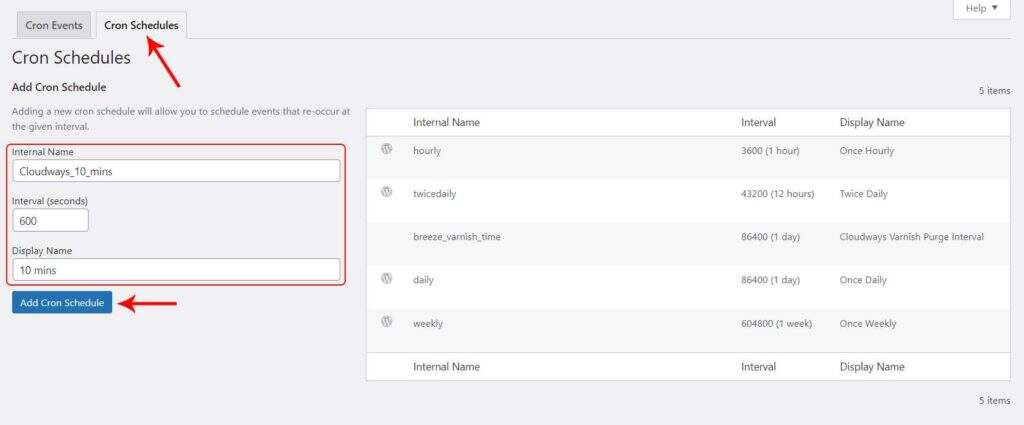Select the Cron Schedules tab

click(141, 25)
